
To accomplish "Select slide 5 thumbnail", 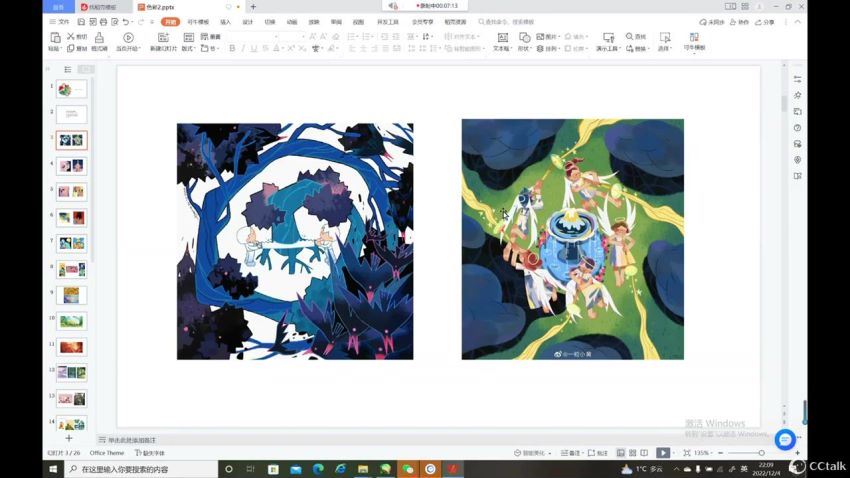I will pyautogui.click(x=72, y=192).
